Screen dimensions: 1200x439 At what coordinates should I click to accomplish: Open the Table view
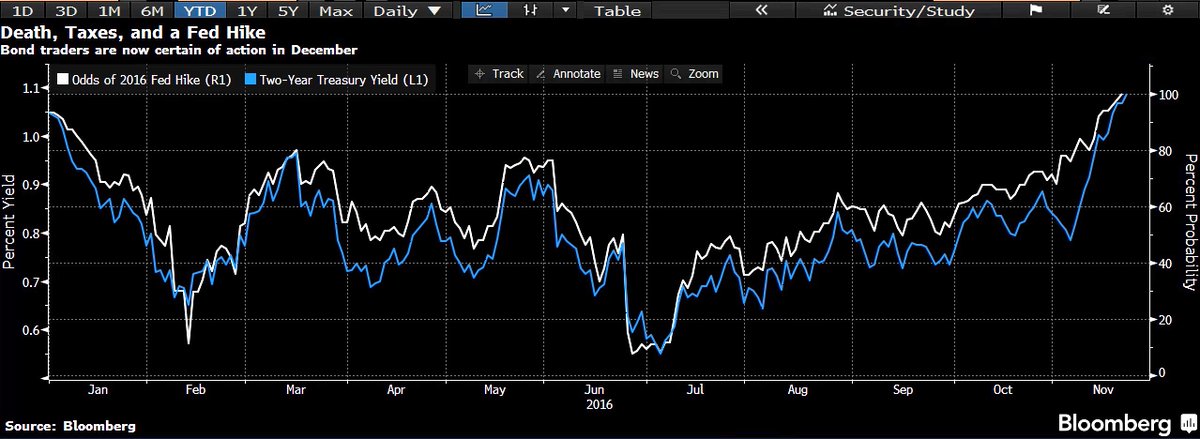618,12
